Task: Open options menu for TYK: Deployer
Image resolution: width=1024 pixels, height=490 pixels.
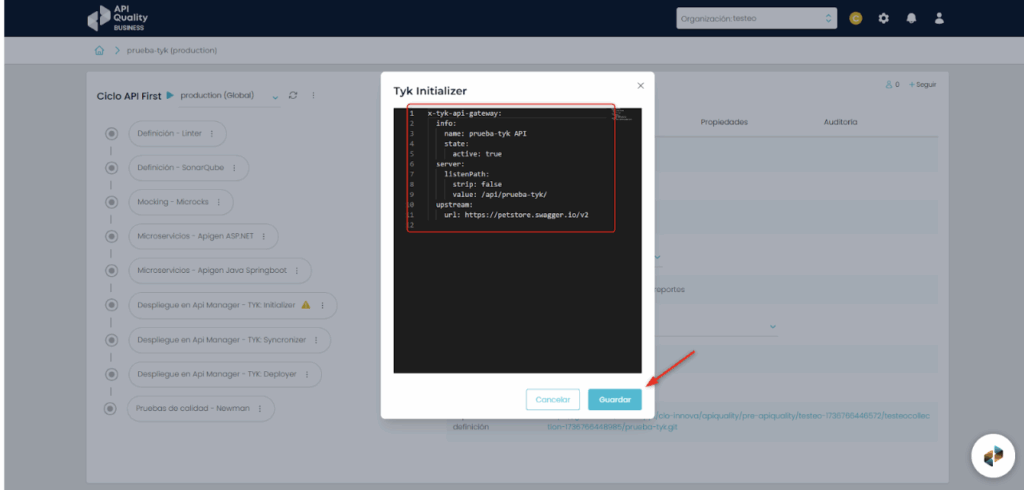Action: 306,374
